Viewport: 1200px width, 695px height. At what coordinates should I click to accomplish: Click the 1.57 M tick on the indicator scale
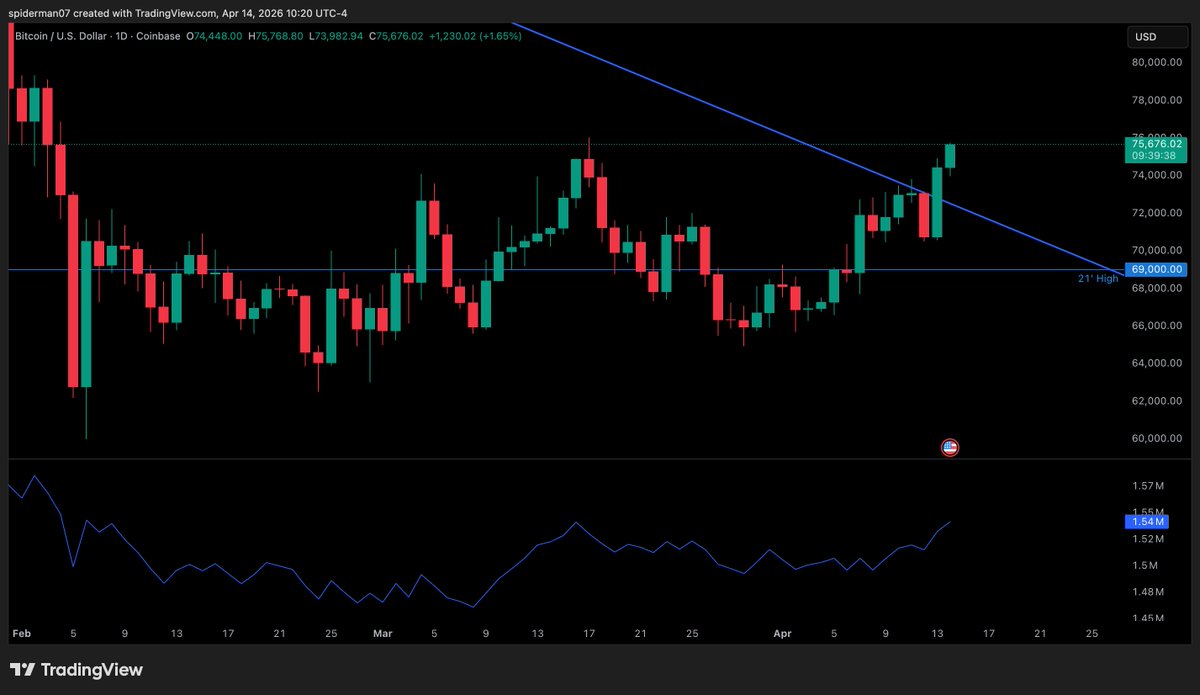[1147, 486]
